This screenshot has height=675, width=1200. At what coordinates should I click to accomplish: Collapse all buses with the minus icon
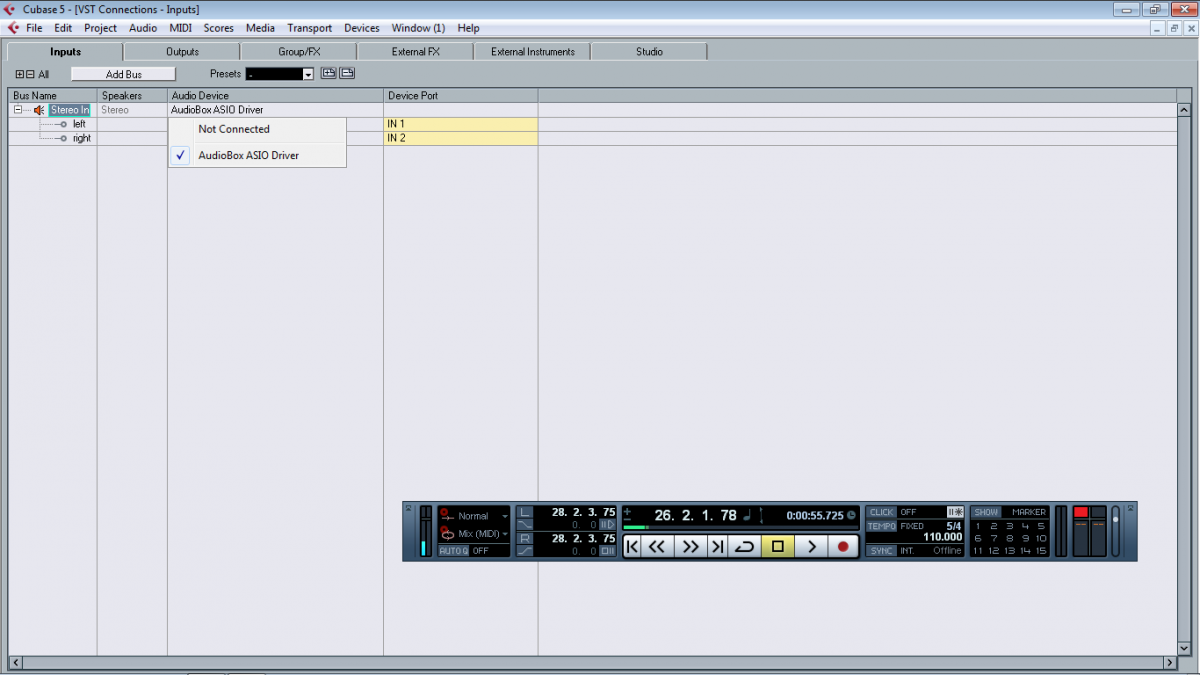pos(30,74)
